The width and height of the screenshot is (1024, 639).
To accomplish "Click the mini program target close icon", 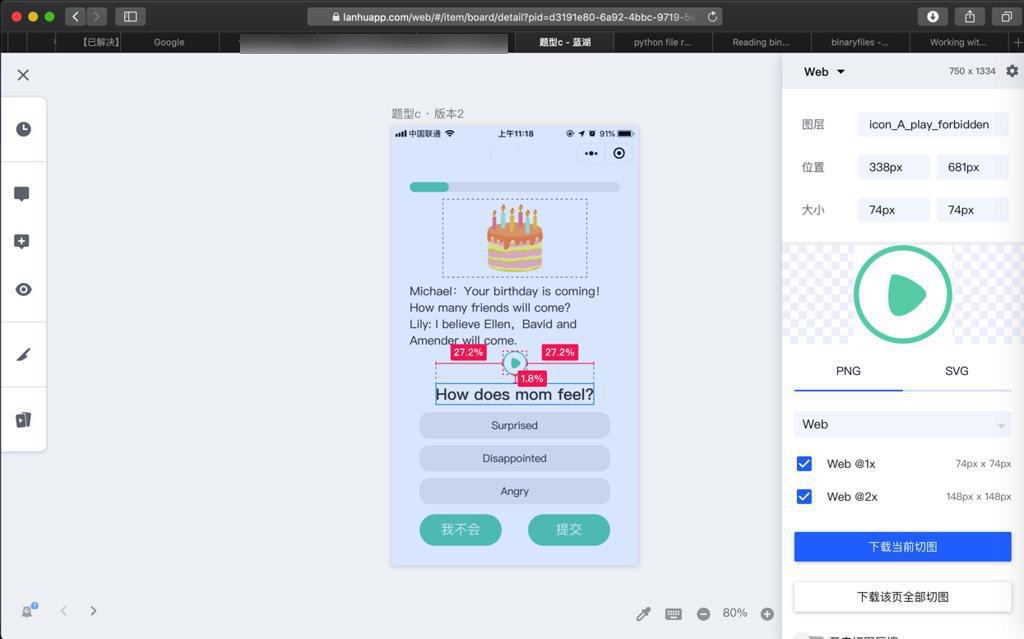I will click(x=619, y=154).
